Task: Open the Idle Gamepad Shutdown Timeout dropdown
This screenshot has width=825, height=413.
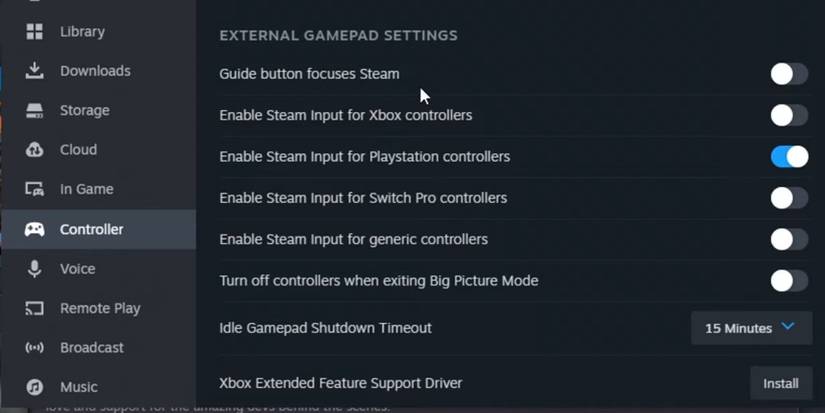Action: [x=751, y=328]
